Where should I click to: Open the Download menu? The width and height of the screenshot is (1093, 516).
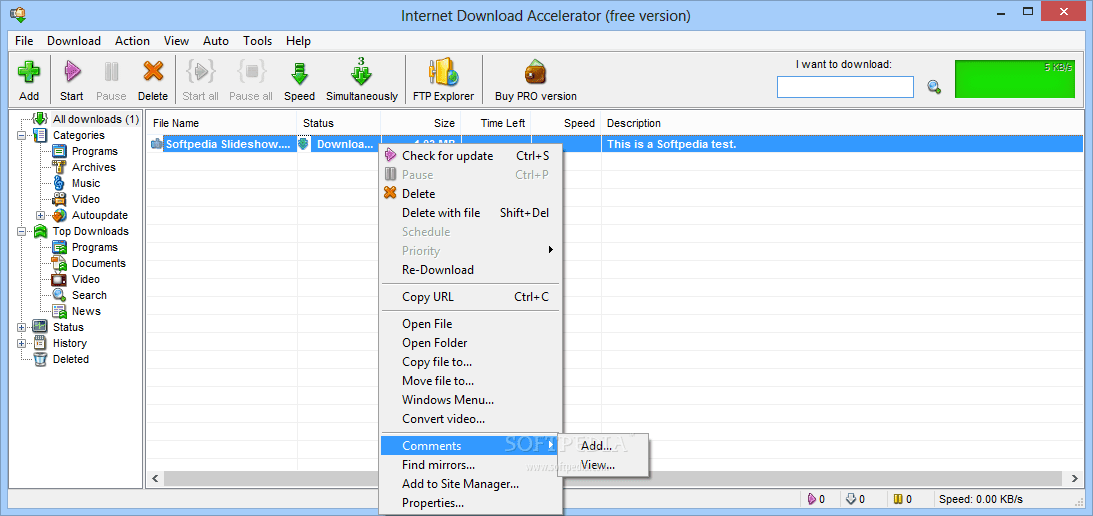tap(74, 40)
